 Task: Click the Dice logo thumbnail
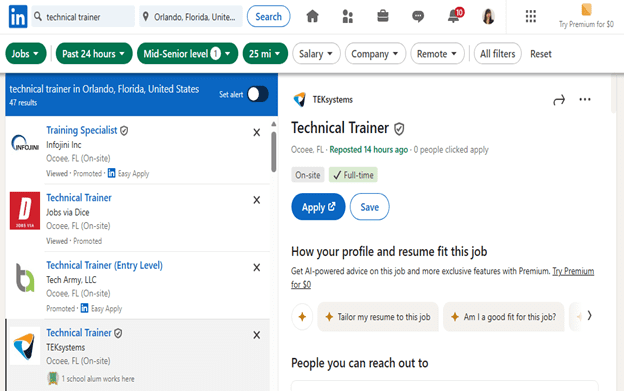point(25,211)
